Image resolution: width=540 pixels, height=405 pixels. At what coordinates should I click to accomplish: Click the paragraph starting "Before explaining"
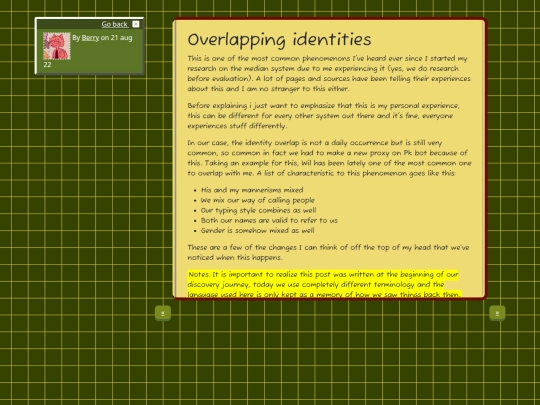point(324,116)
